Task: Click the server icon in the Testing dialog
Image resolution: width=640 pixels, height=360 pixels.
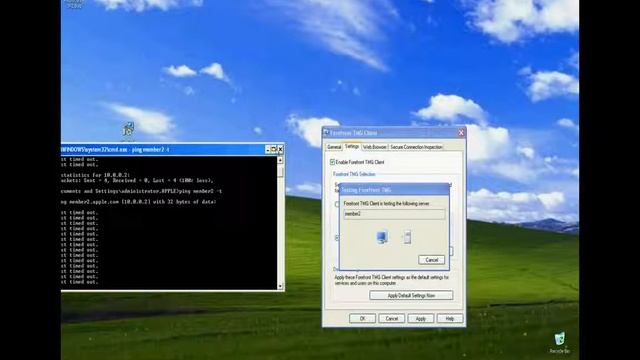Action: [x=407, y=237]
